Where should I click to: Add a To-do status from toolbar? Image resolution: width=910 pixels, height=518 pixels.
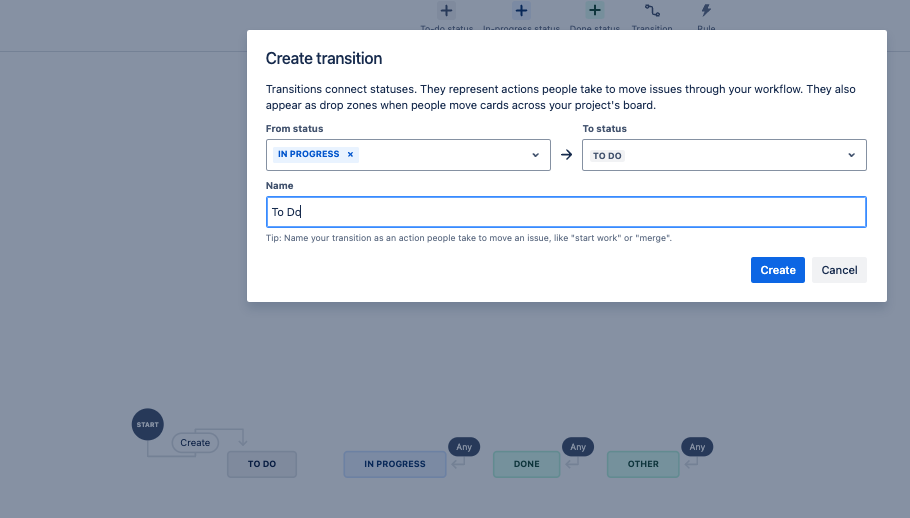coord(446,10)
